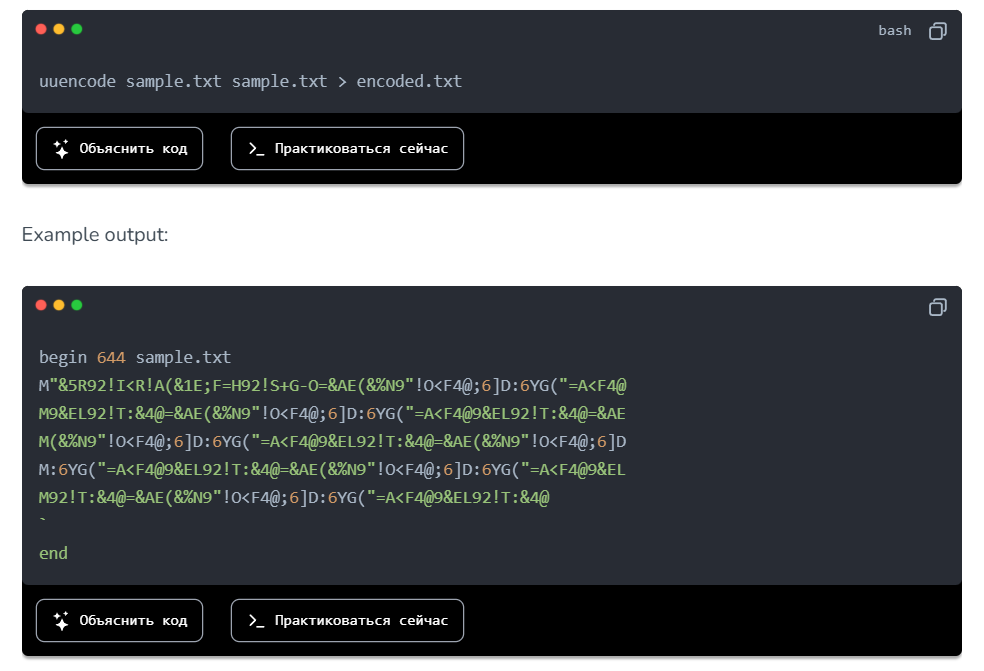The image size is (984, 671).
Task: Click the uuencode command text line
Action: coord(250,81)
